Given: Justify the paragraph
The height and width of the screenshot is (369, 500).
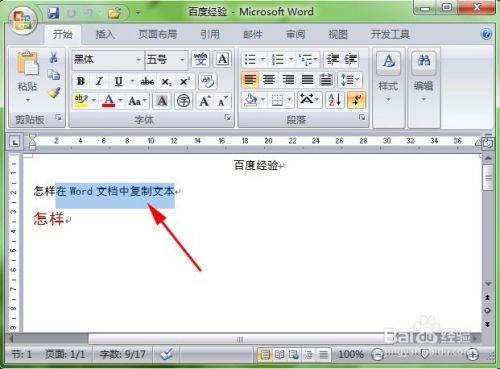Looking at the screenshot, I should tap(307, 80).
